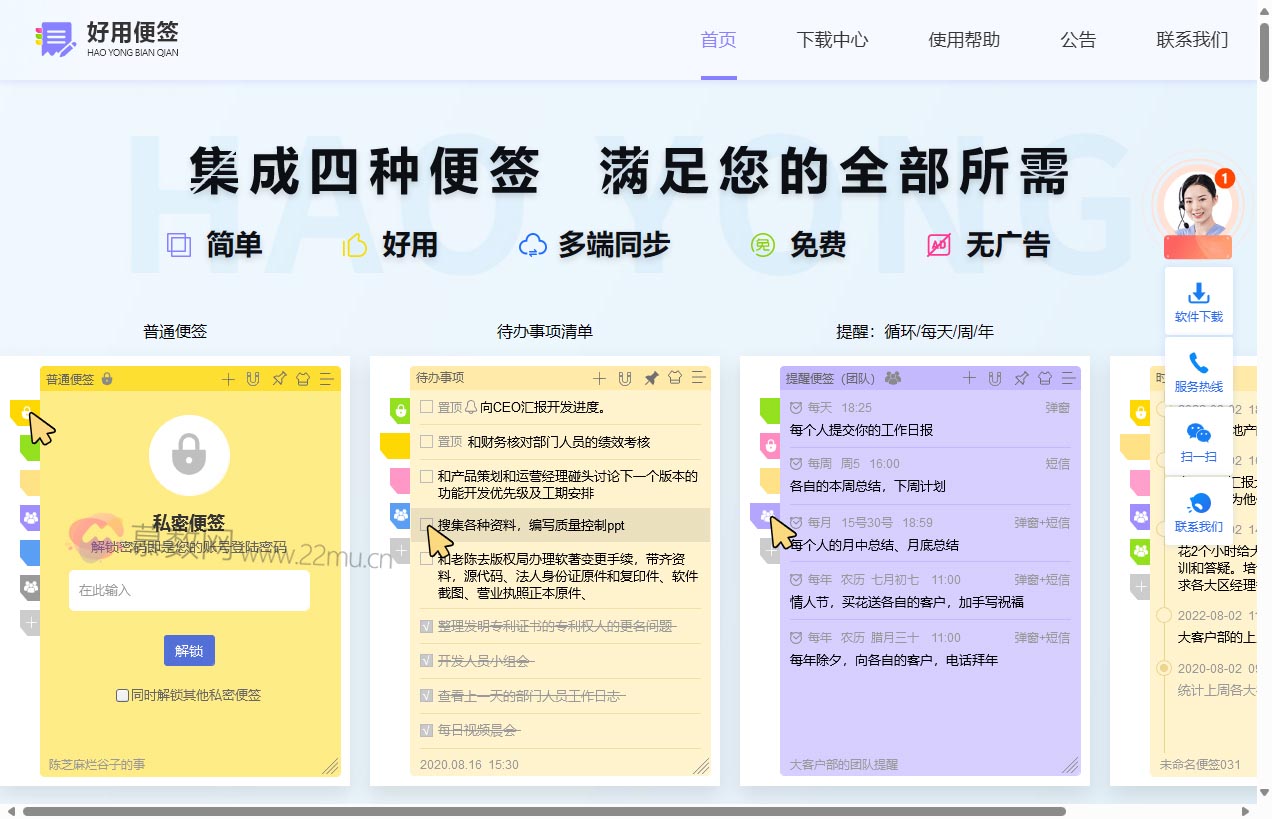1272x819 pixels.
Task: Check the 向CEO汇报开发进度 todo item checkbox
Action: (427, 408)
